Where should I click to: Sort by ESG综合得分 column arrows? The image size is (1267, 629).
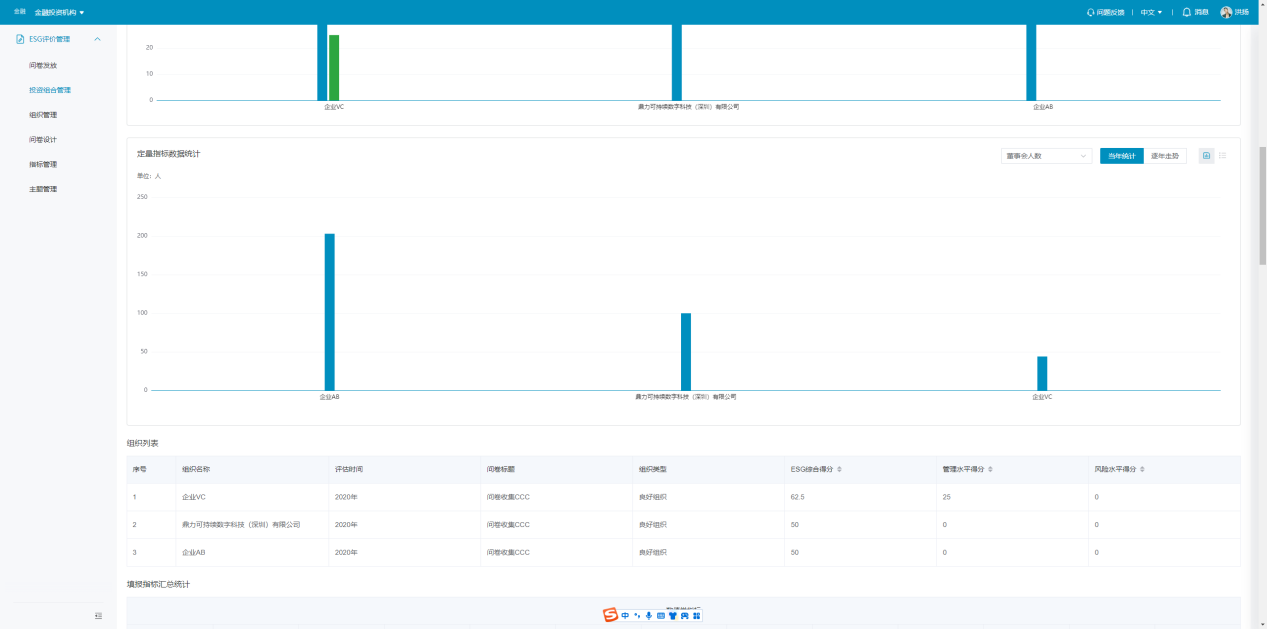[x=839, y=469]
